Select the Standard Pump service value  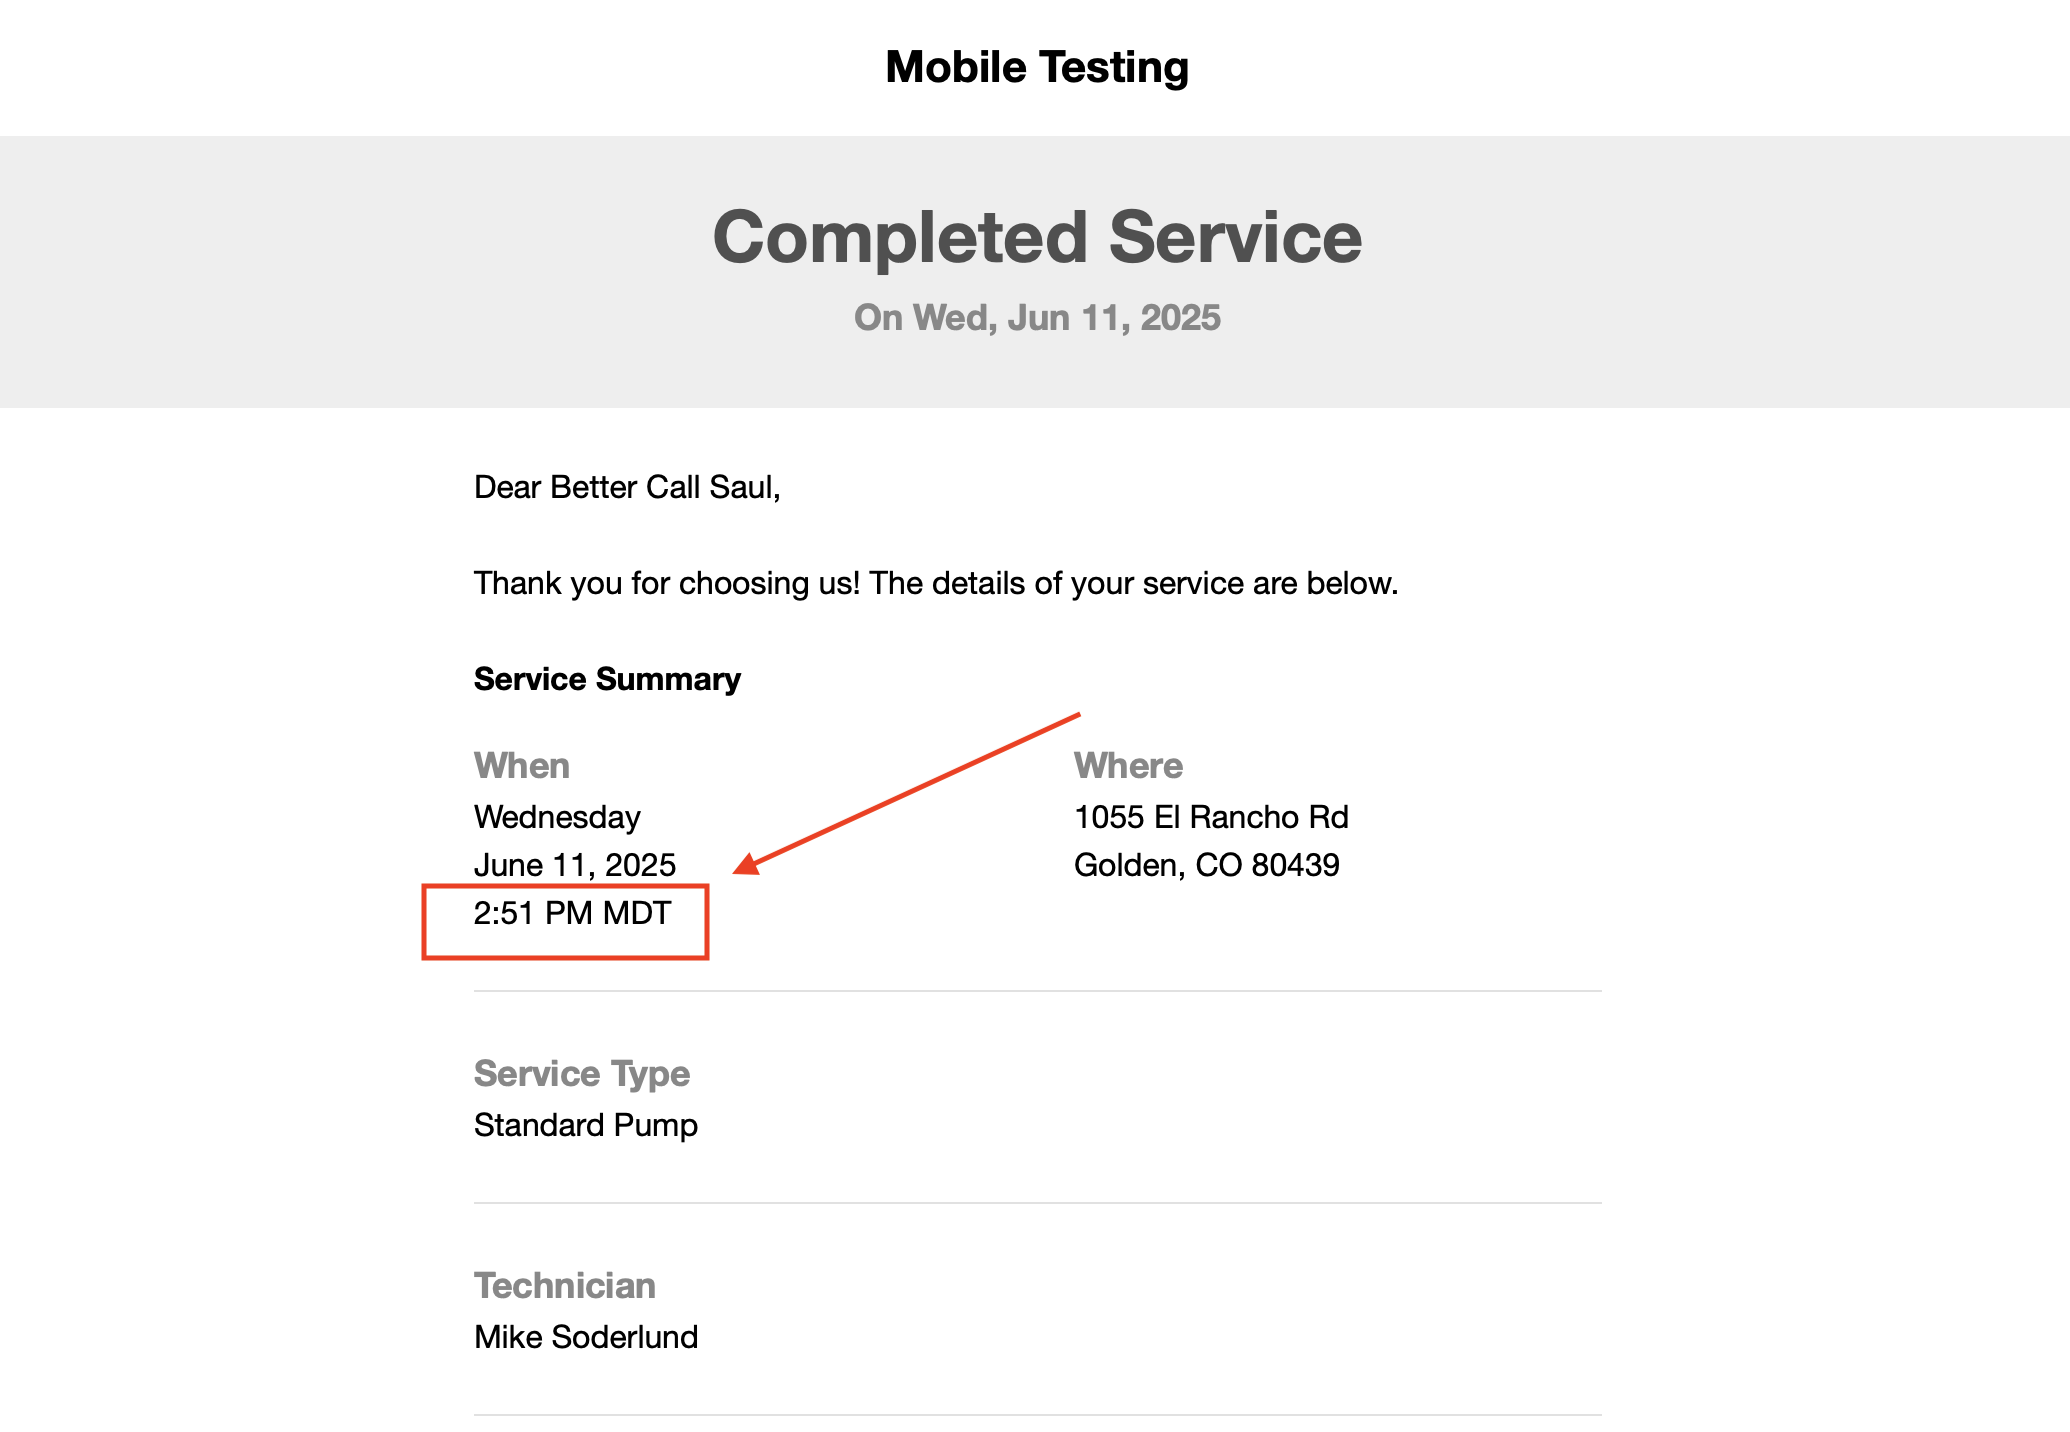586,1125
